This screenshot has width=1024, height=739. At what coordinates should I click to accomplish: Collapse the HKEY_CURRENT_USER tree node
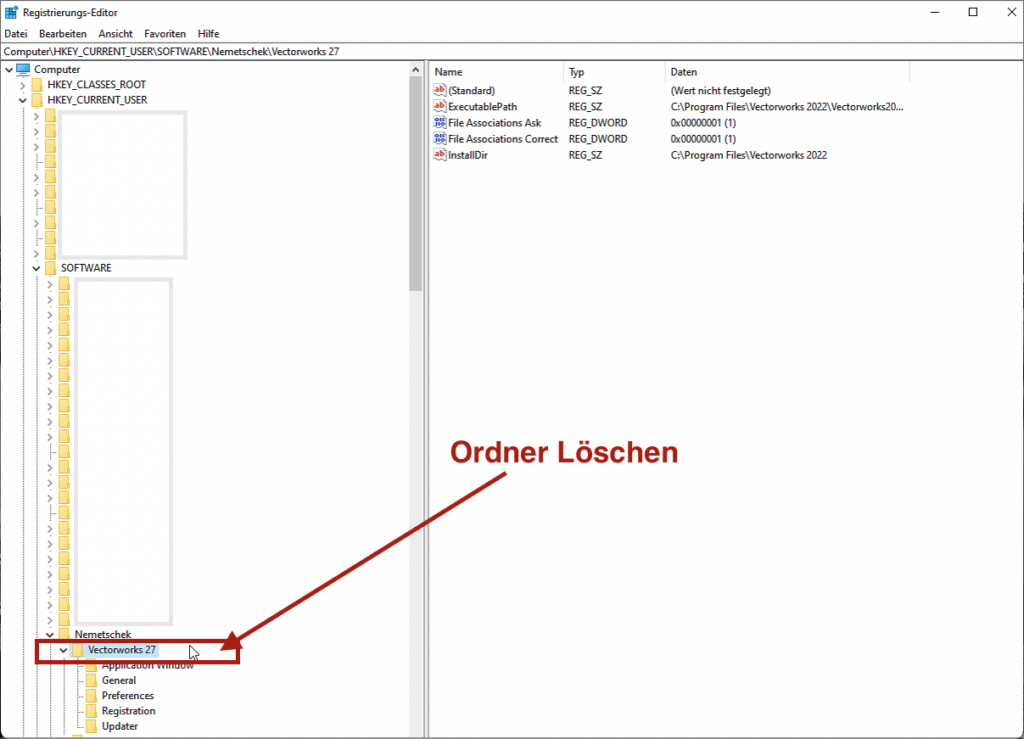point(23,100)
